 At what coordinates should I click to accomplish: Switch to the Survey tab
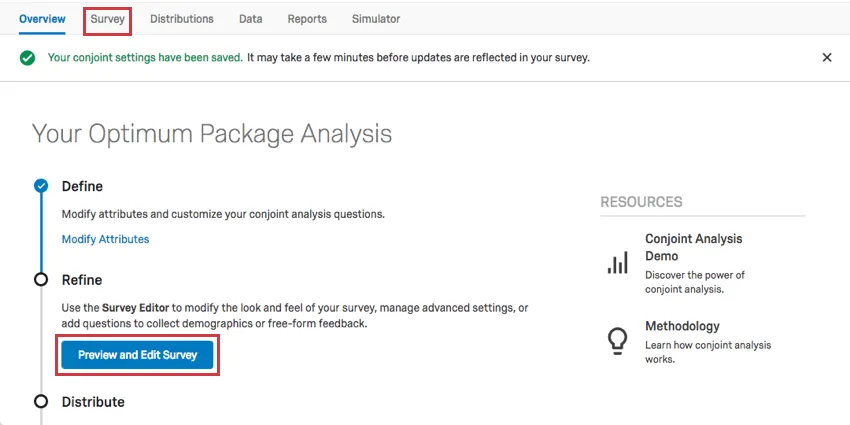[x=107, y=19]
